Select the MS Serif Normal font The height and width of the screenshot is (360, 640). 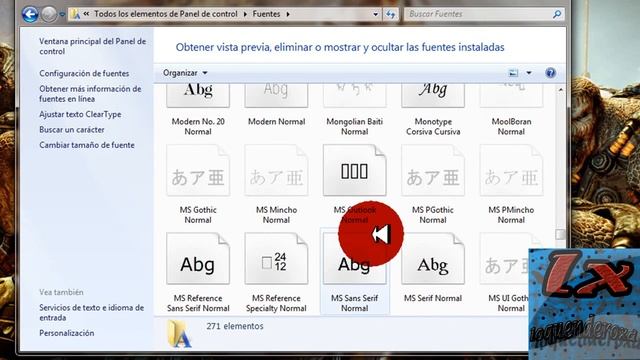pos(433,269)
